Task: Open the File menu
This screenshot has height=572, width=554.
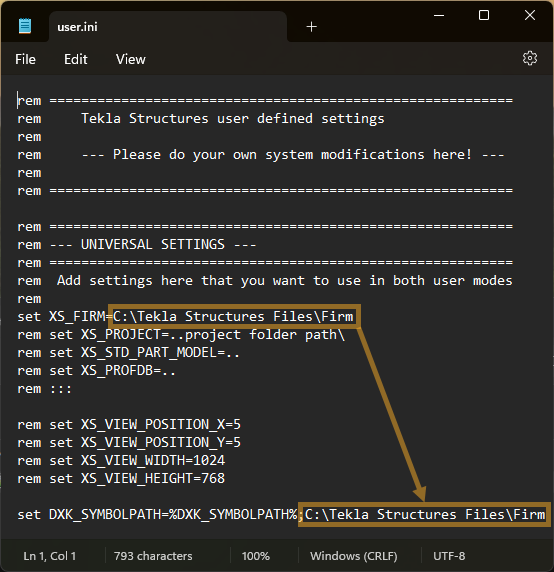Action: tap(25, 59)
